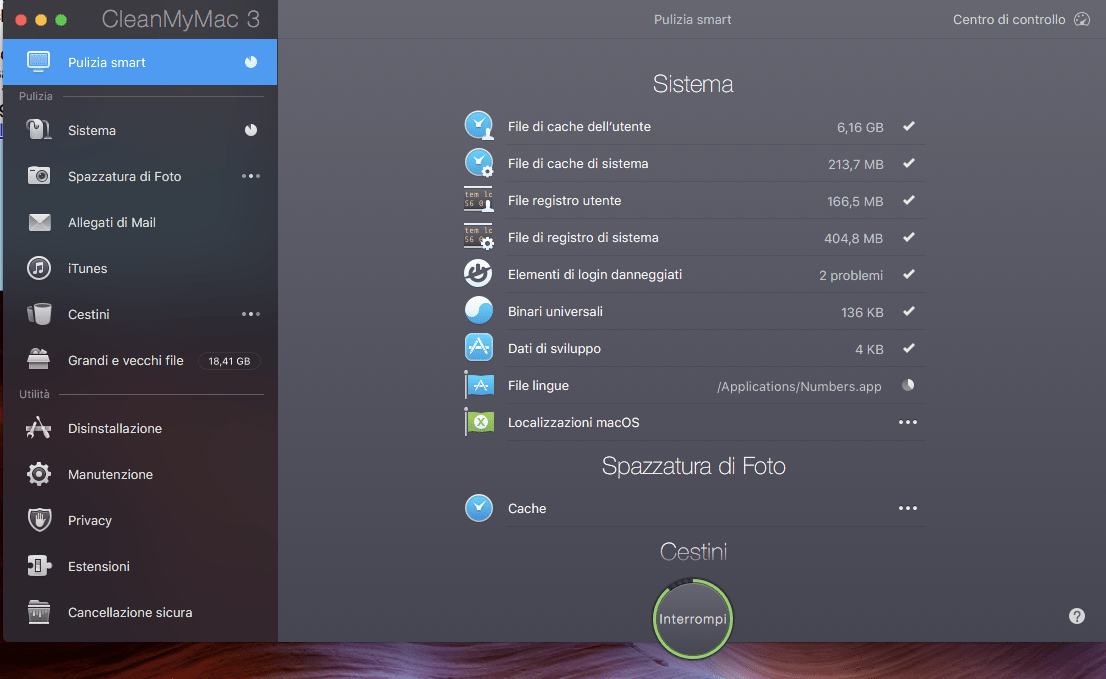Click the Privacy shield hand icon
The image size is (1106, 679).
(39, 520)
